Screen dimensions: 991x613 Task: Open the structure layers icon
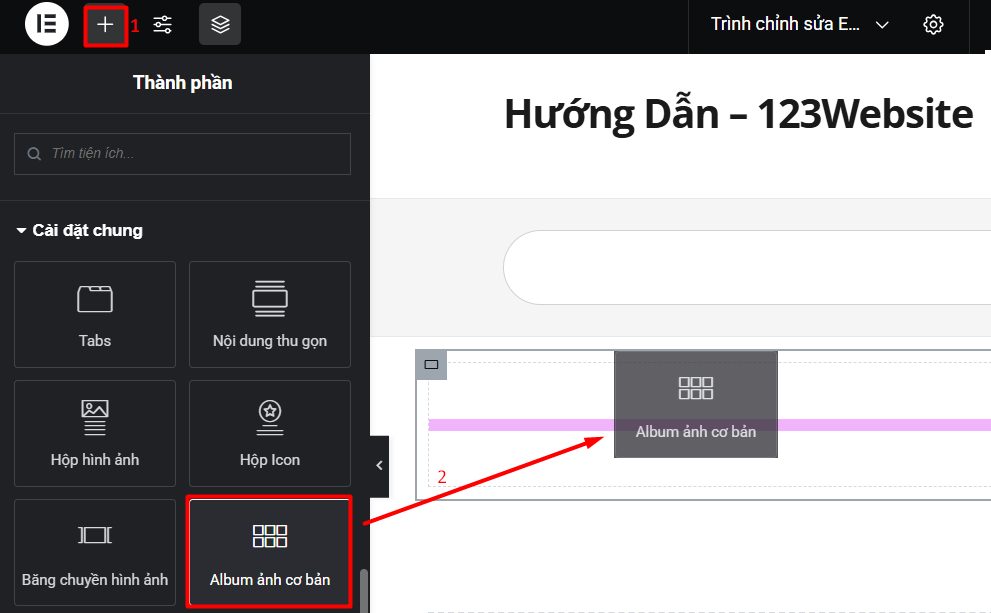tap(220, 25)
